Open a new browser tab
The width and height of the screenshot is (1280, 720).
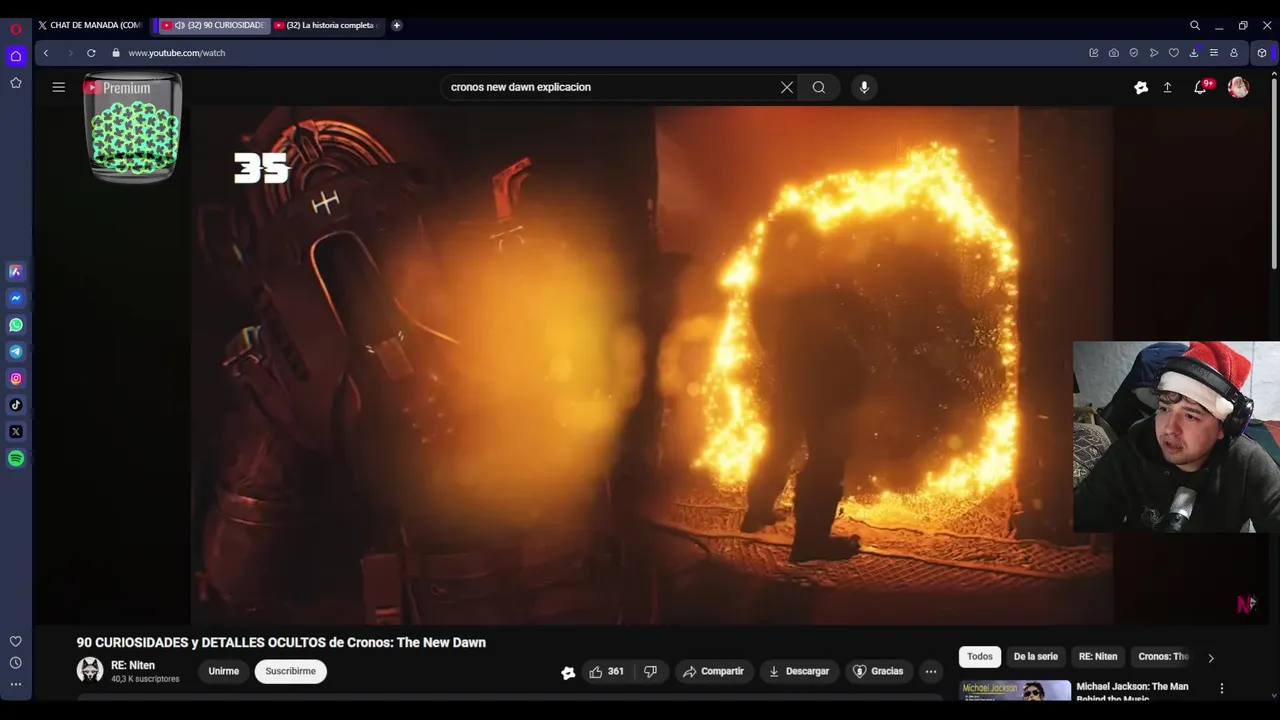point(397,25)
